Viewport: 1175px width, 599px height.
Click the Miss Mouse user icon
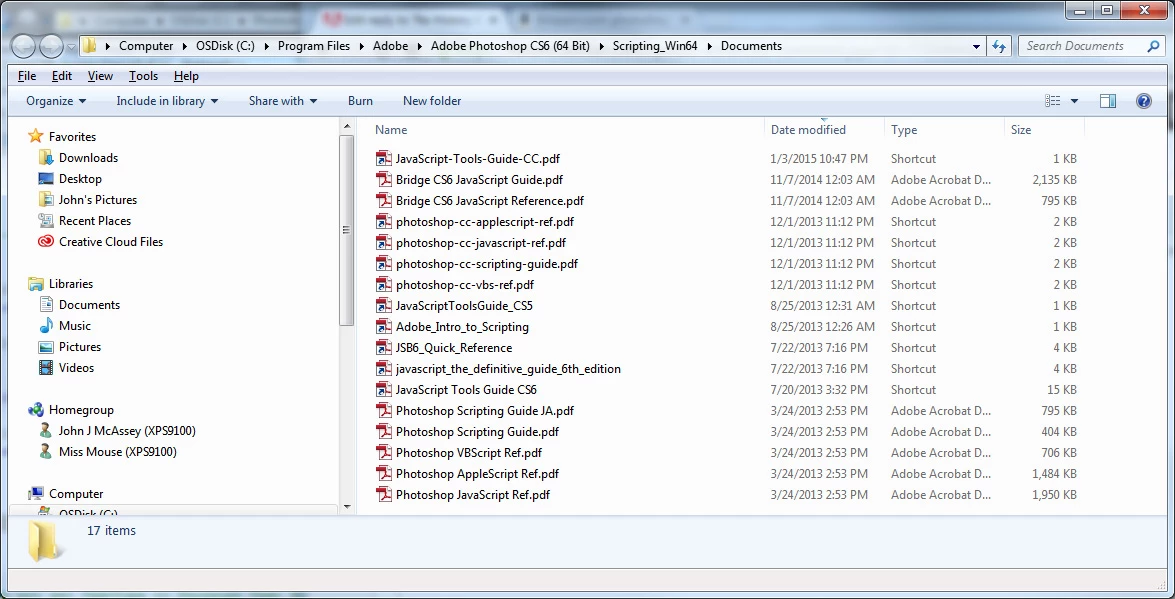tap(46, 451)
